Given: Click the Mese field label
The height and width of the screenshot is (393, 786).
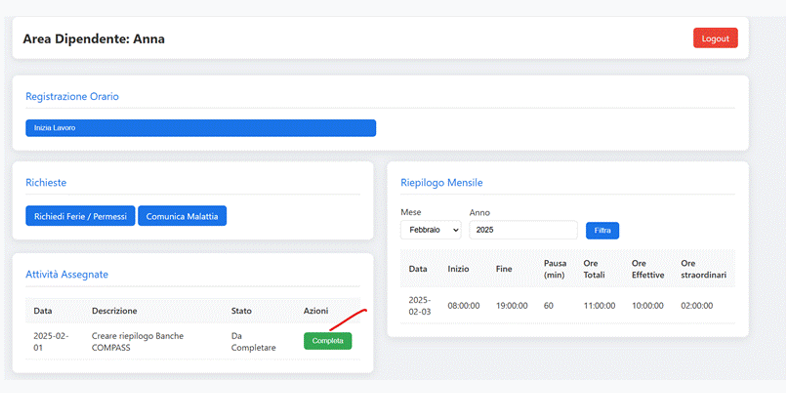Looking at the screenshot, I should [411, 212].
